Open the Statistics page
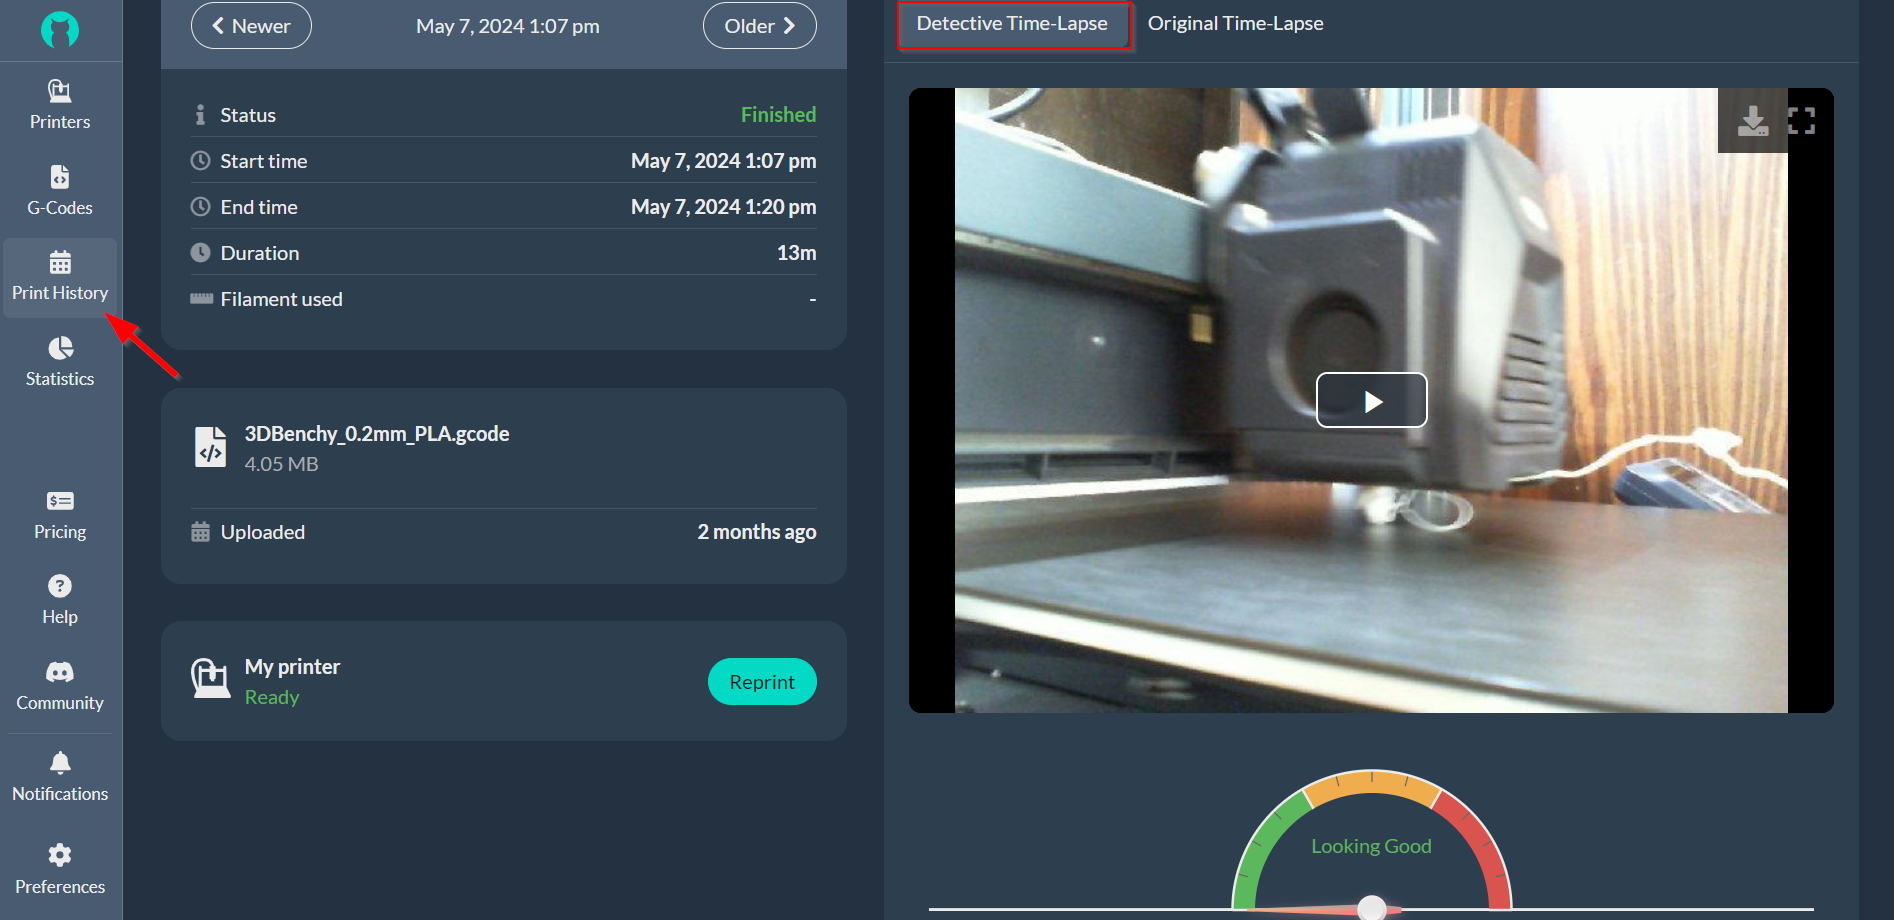The image size is (1894, 920). coord(60,362)
